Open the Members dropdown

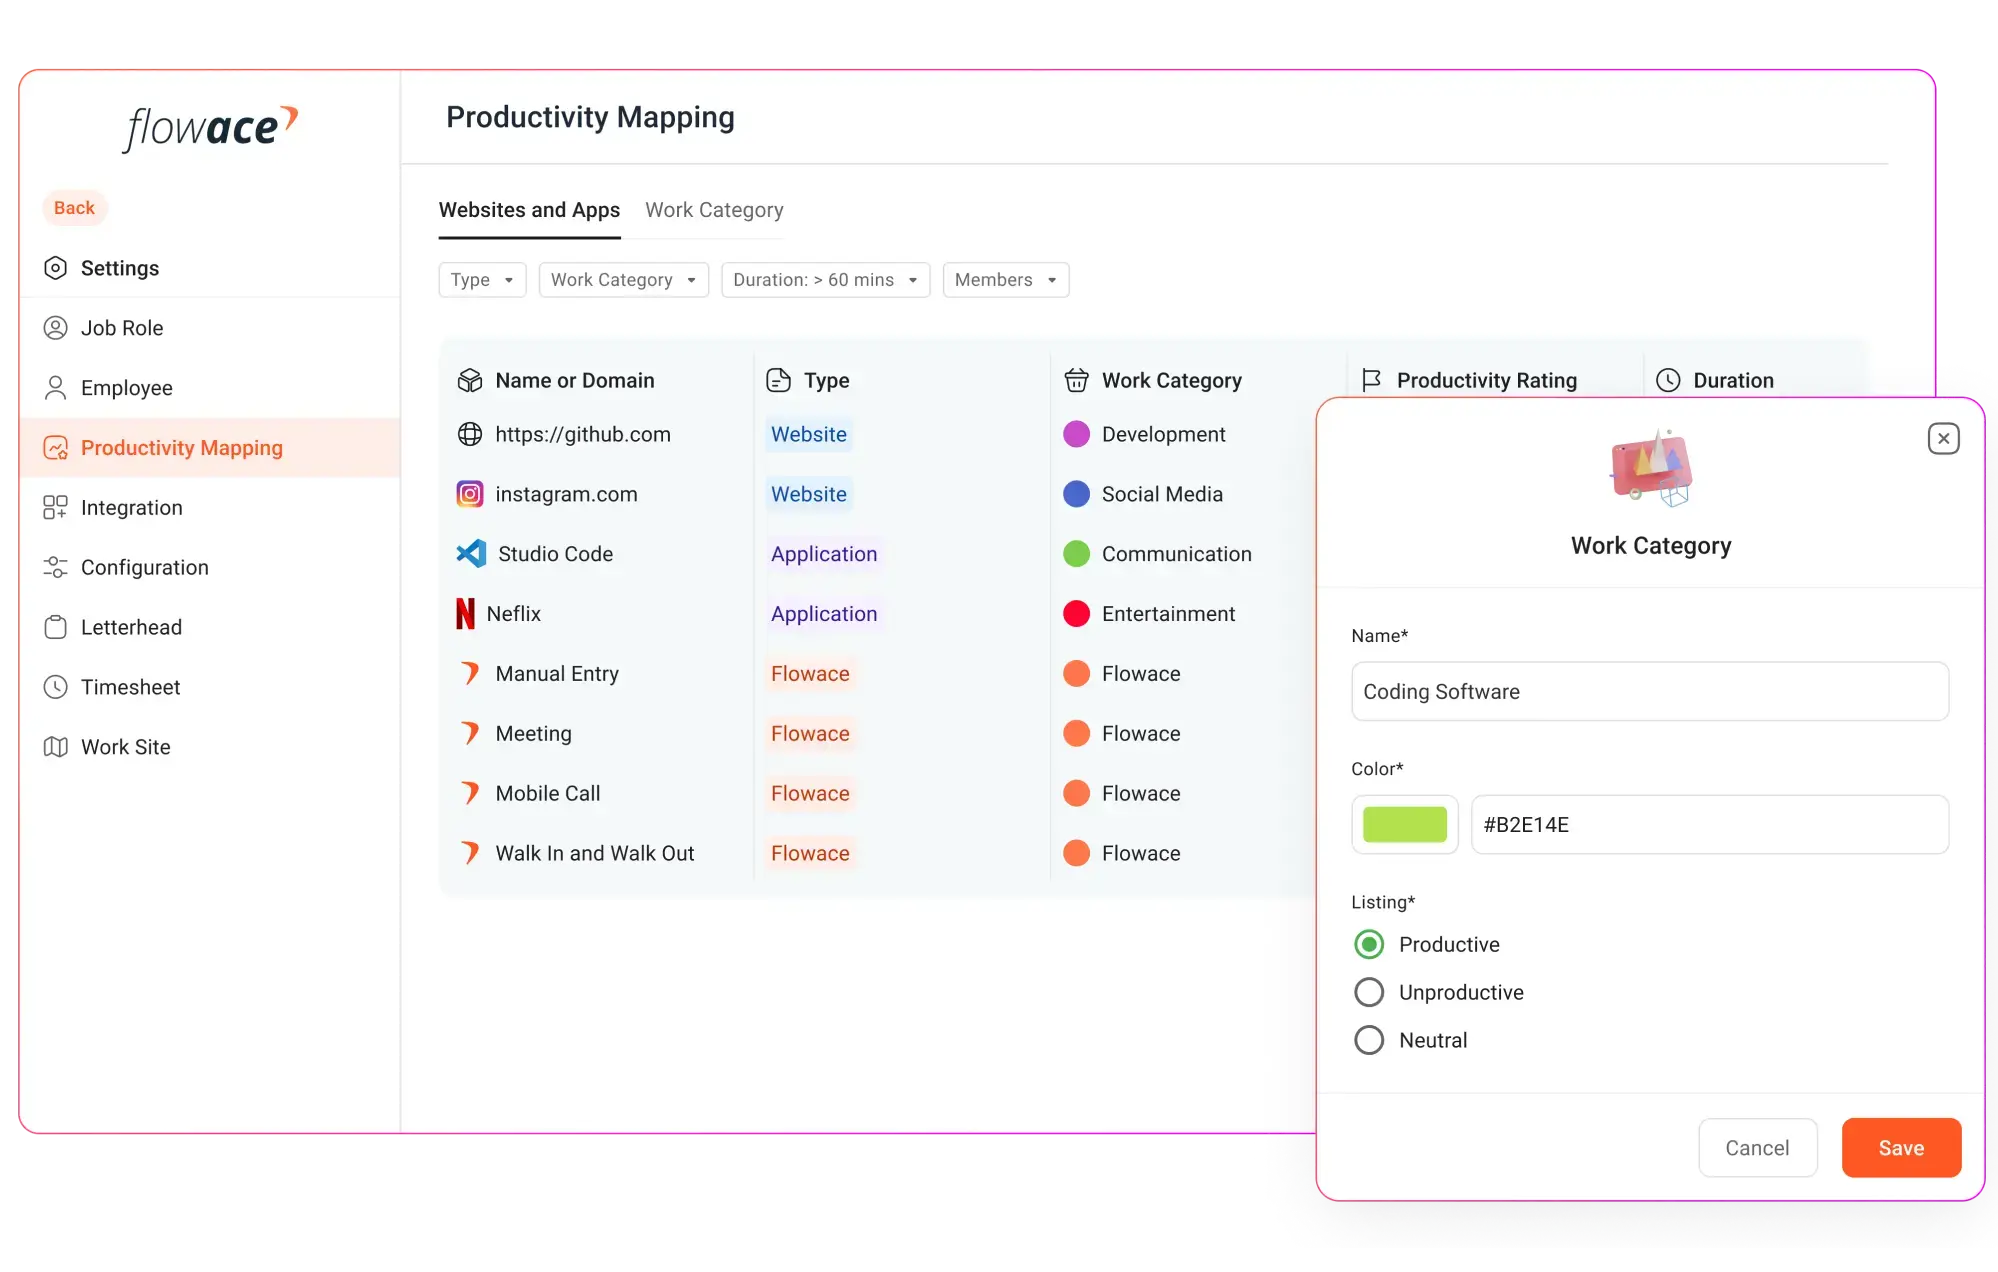[x=1005, y=280]
